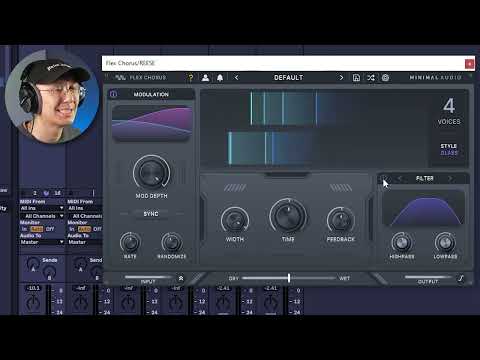Toggle the Filter section power button
Screen dimensions: 480x360
(x=384, y=179)
